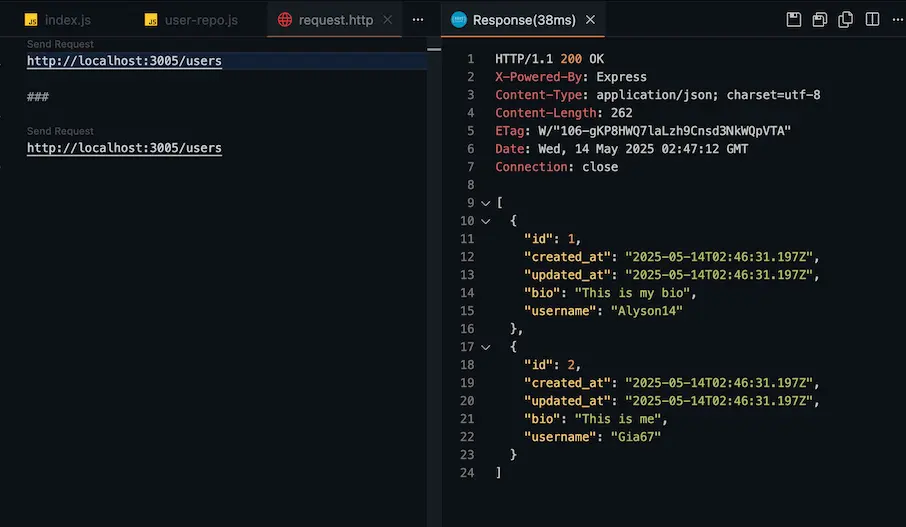Close the Response(38ms) tab
906x527 pixels.
click(590, 20)
